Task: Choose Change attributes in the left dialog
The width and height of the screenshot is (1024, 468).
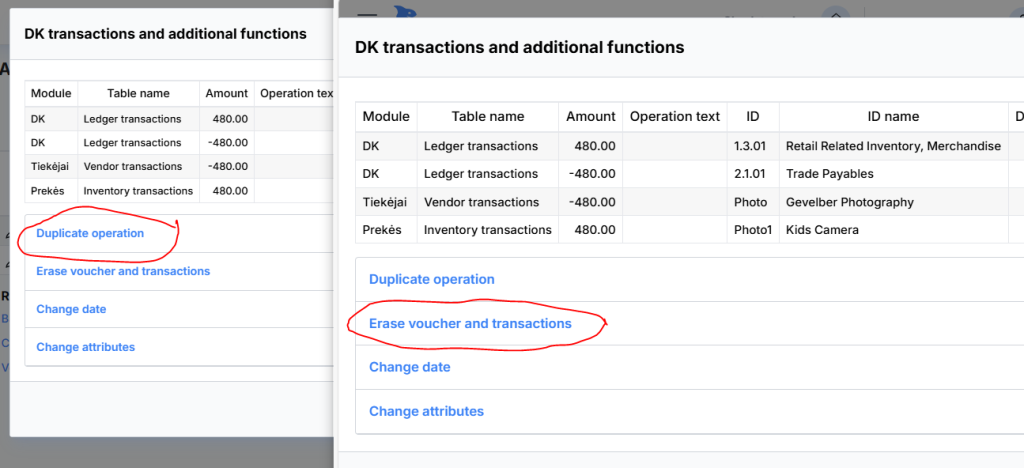Action: pos(85,347)
